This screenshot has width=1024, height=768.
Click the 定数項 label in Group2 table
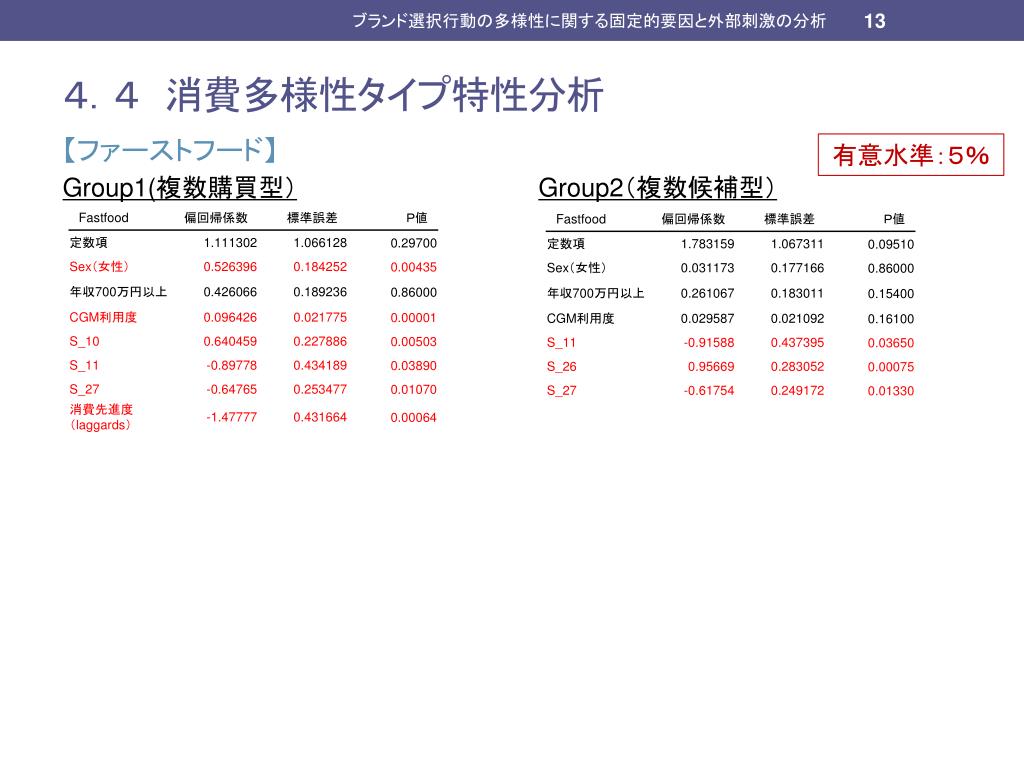pyautogui.click(x=566, y=244)
